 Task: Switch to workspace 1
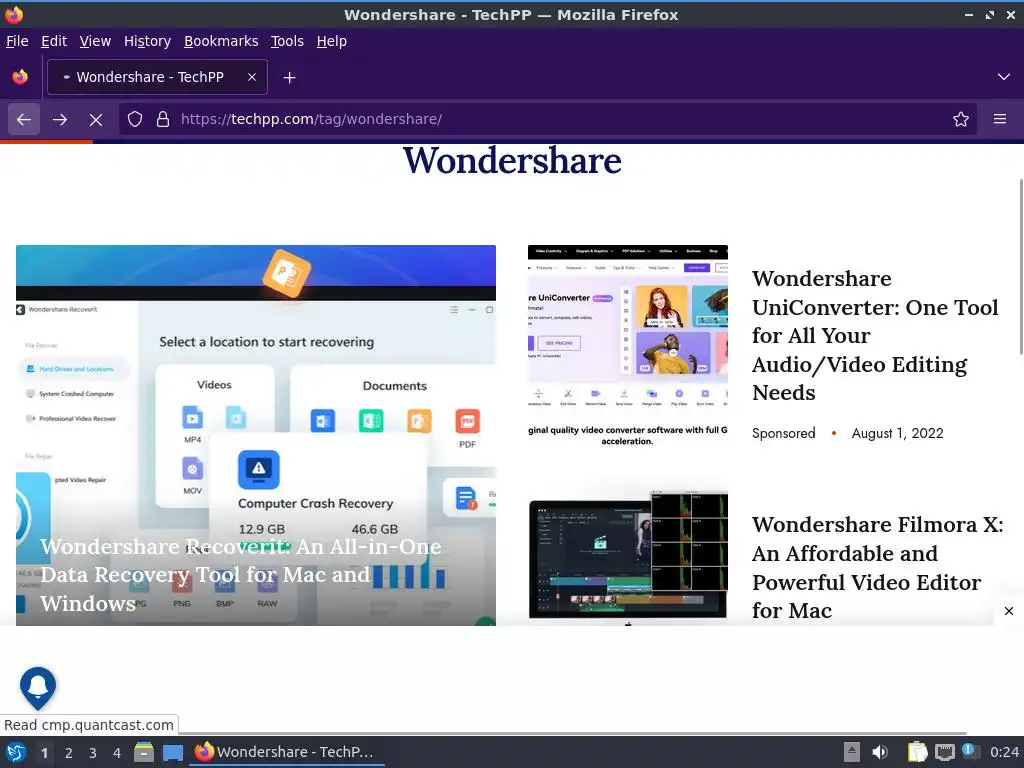(x=44, y=753)
